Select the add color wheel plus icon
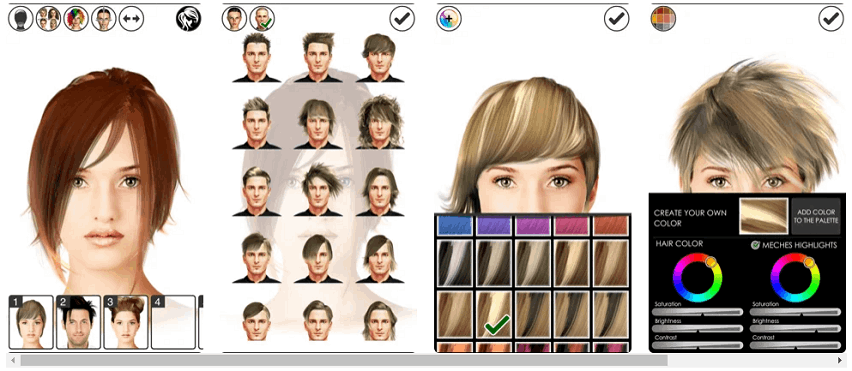The height and width of the screenshot is (371, 852). [449, 18]
